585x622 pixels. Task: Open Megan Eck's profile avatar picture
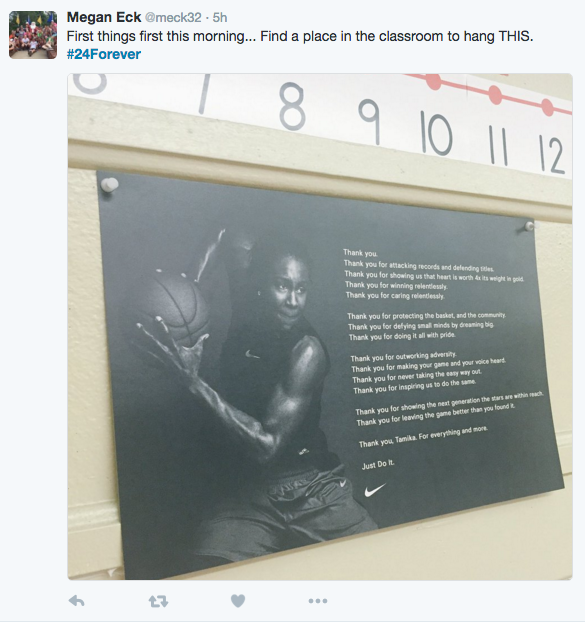[33, 35]
